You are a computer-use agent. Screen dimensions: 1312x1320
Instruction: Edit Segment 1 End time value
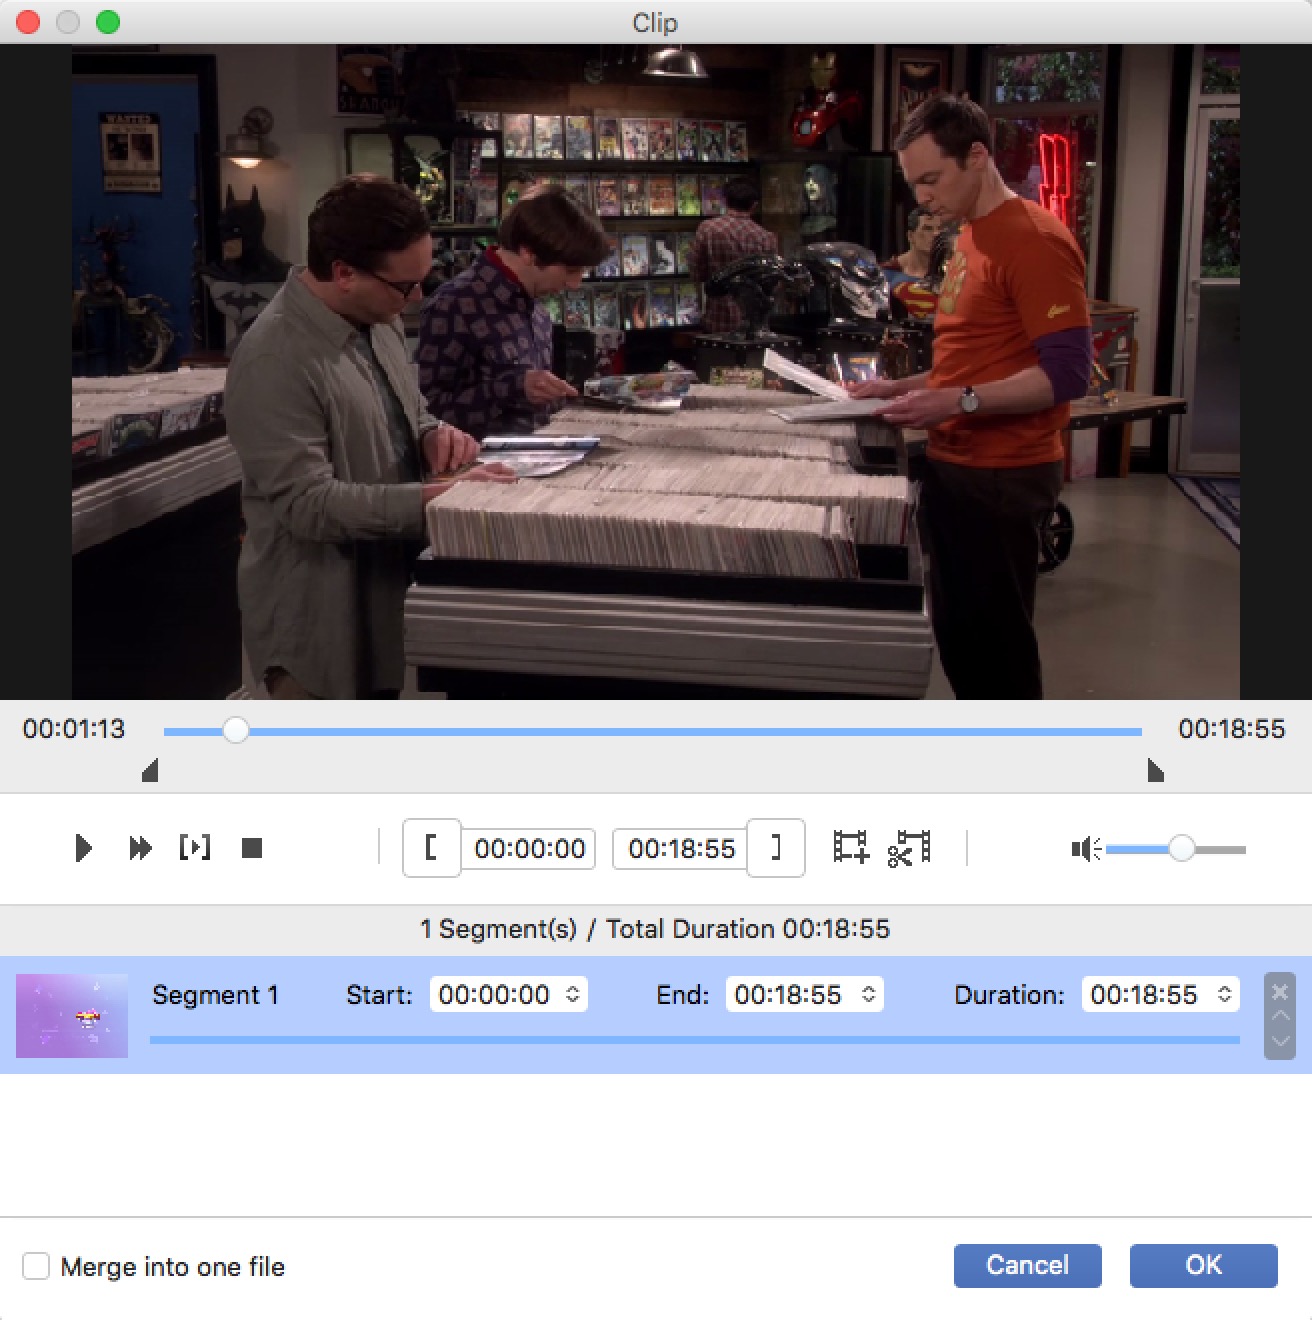pyautogui.click(x=789, y=995)
